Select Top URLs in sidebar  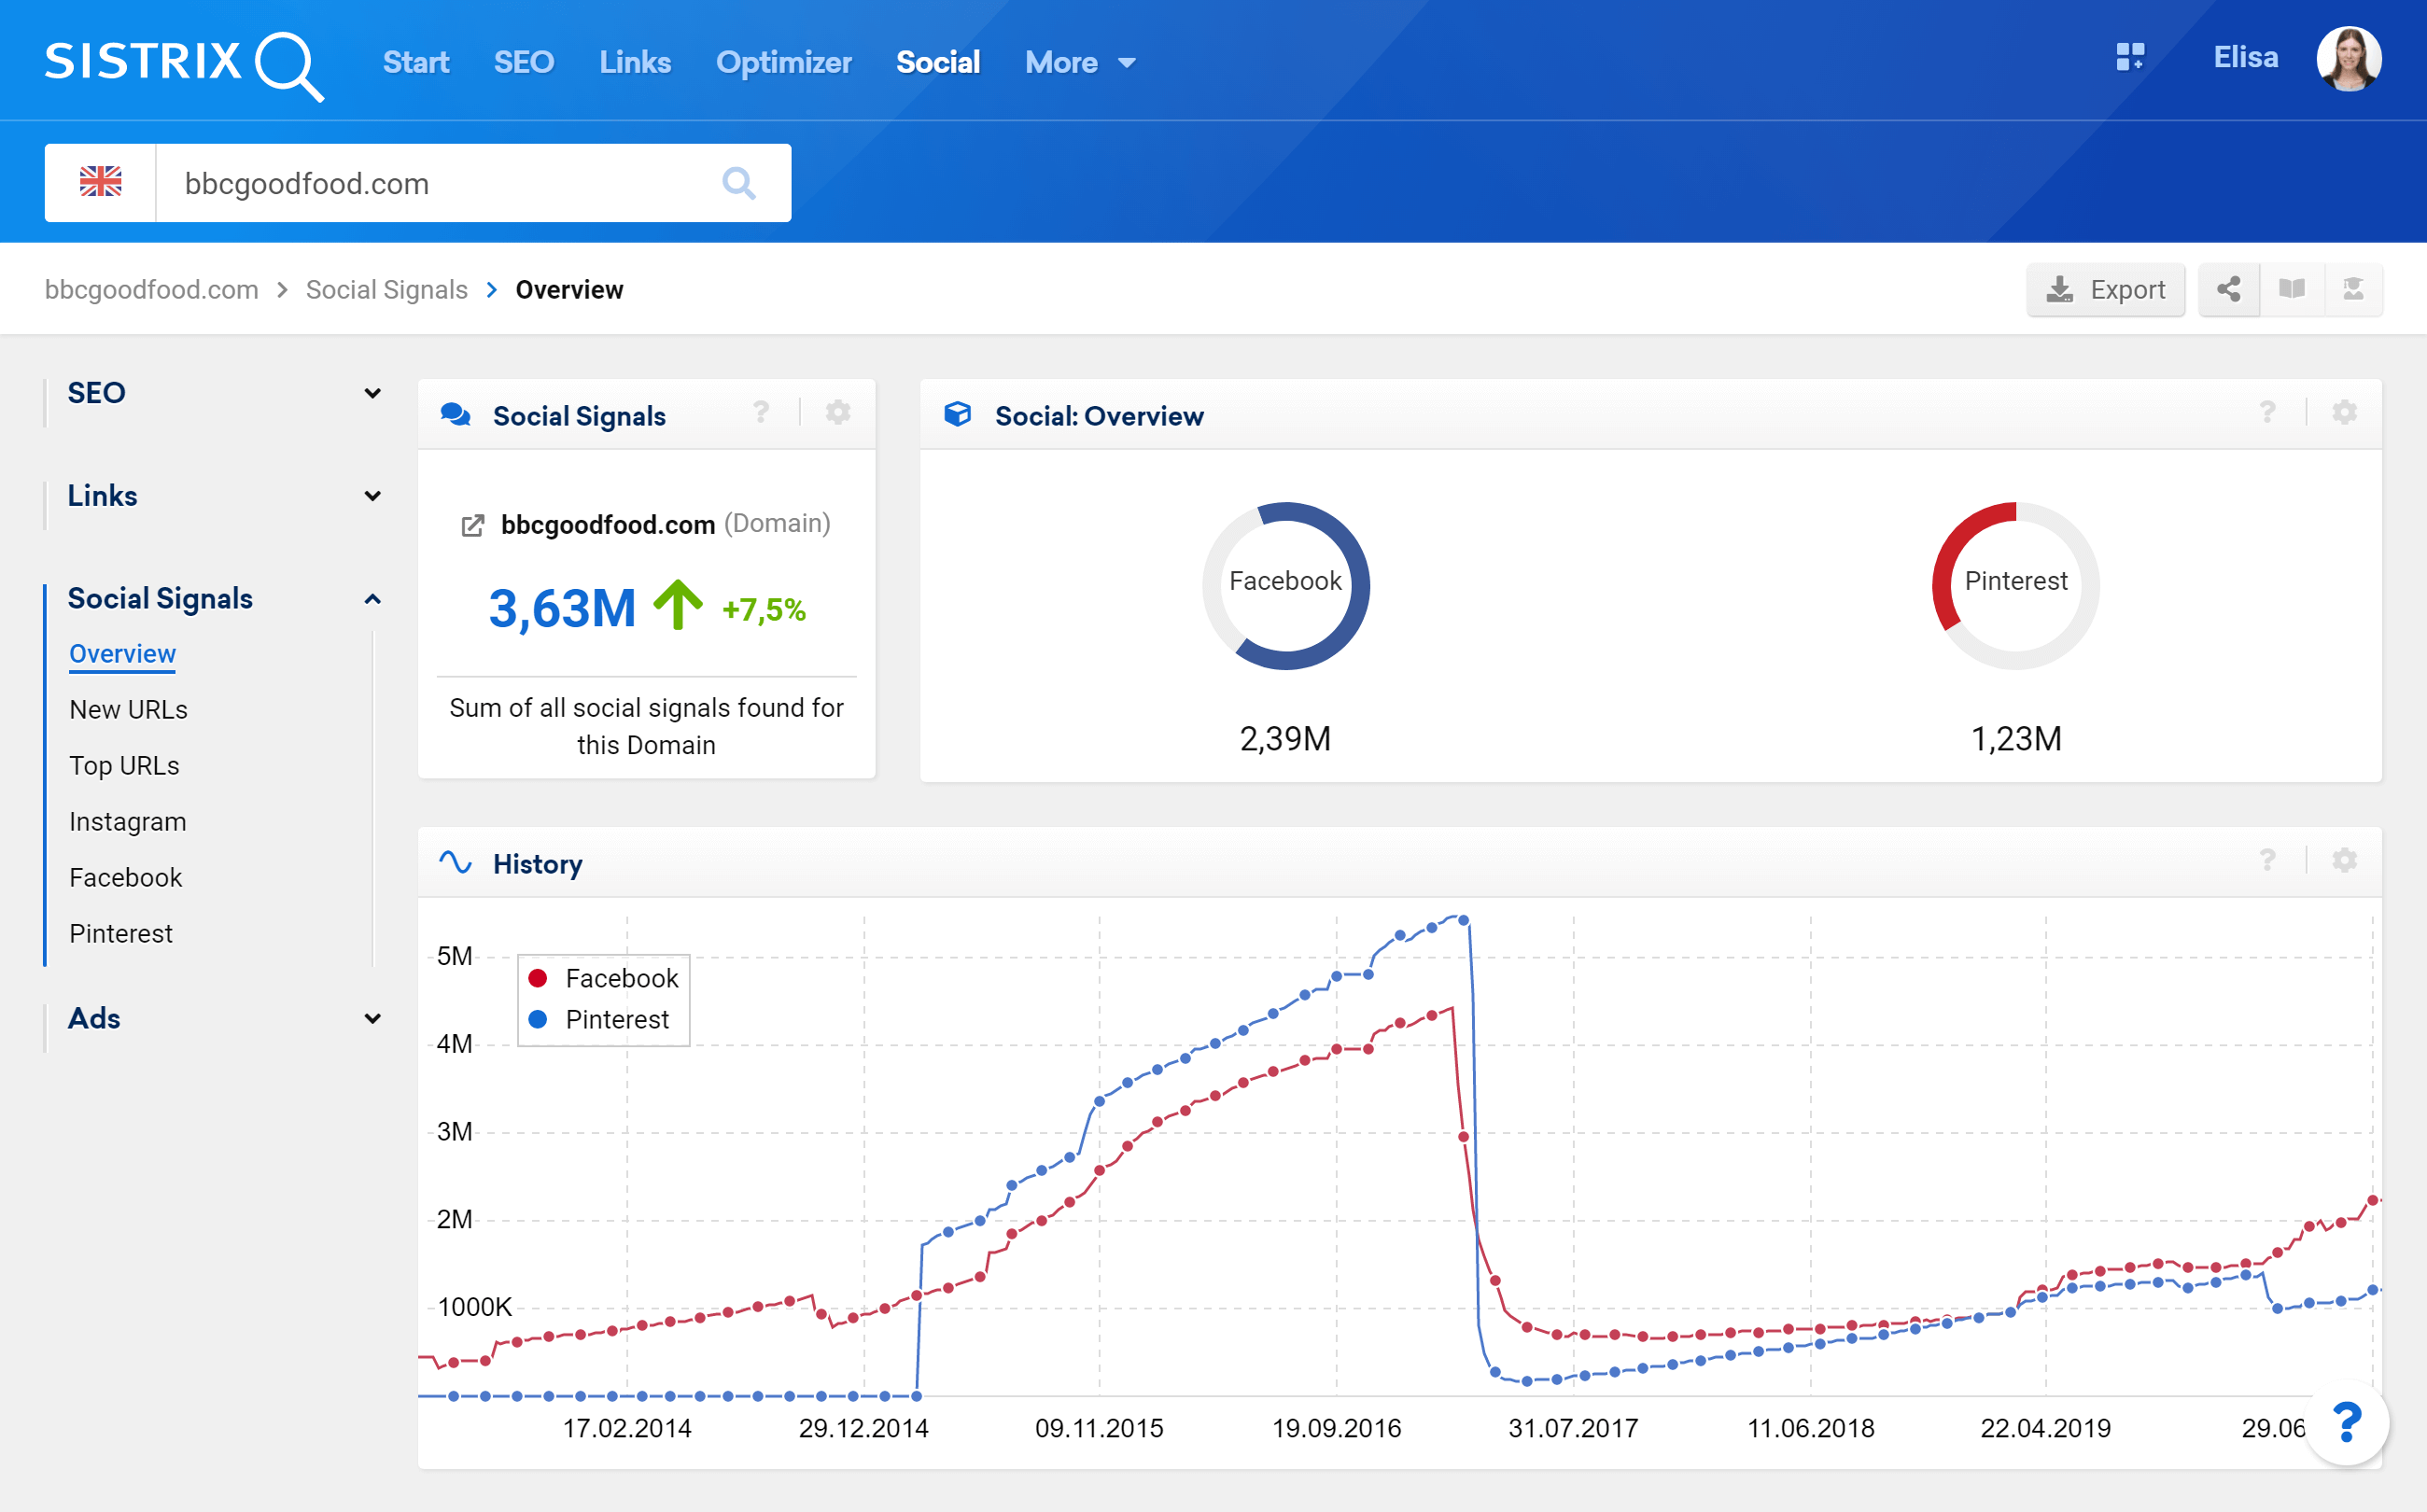click(x=124, y=766)
